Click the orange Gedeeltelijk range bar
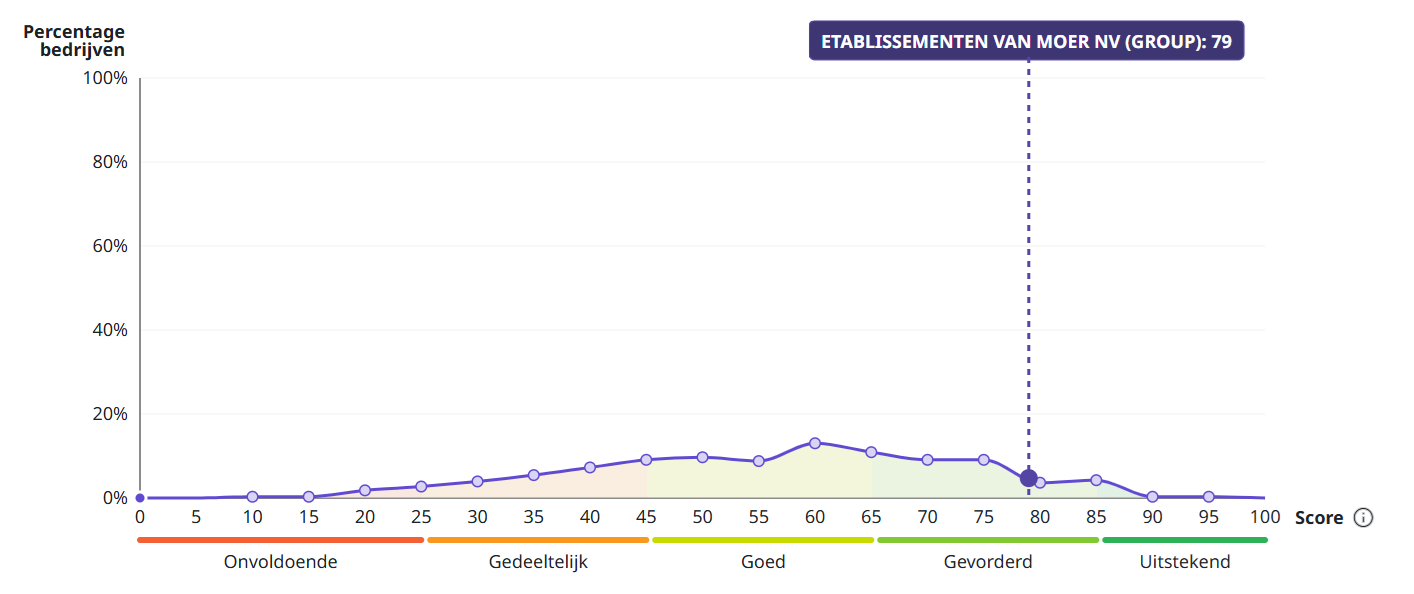The height and width of the screenshot is (594, 1414). pos(538,540)
